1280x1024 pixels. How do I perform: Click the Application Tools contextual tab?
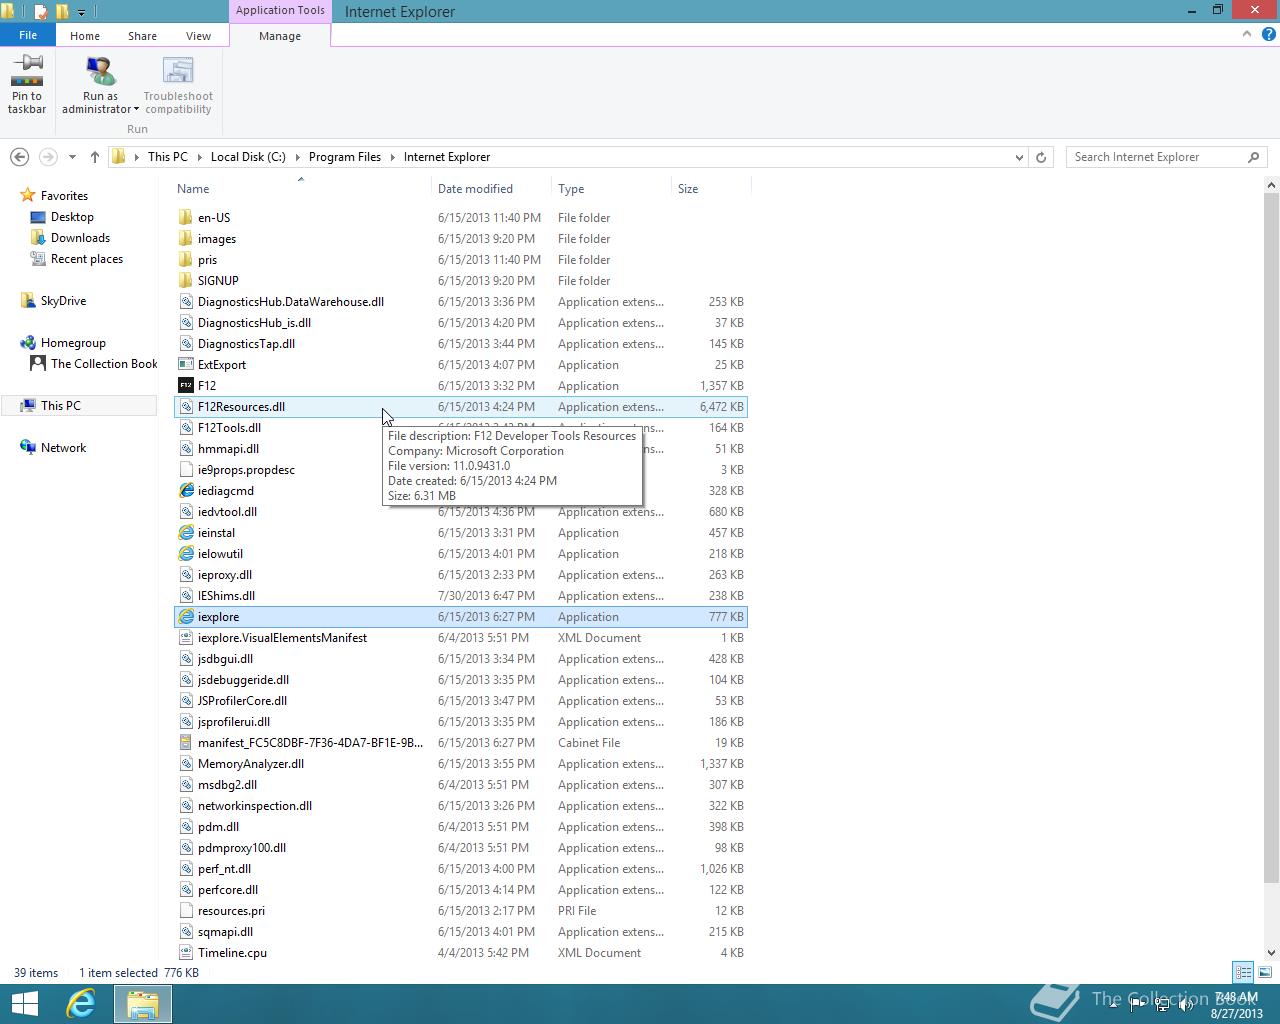[280, 10]
